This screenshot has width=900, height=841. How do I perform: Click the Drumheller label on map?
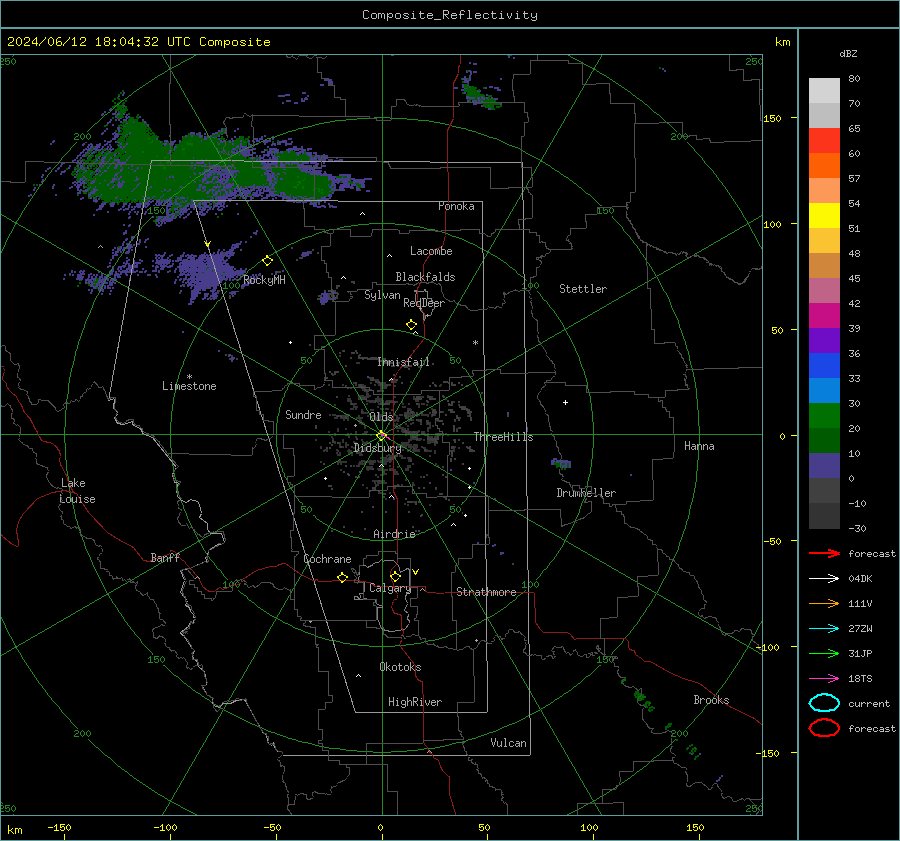(586, 493)
